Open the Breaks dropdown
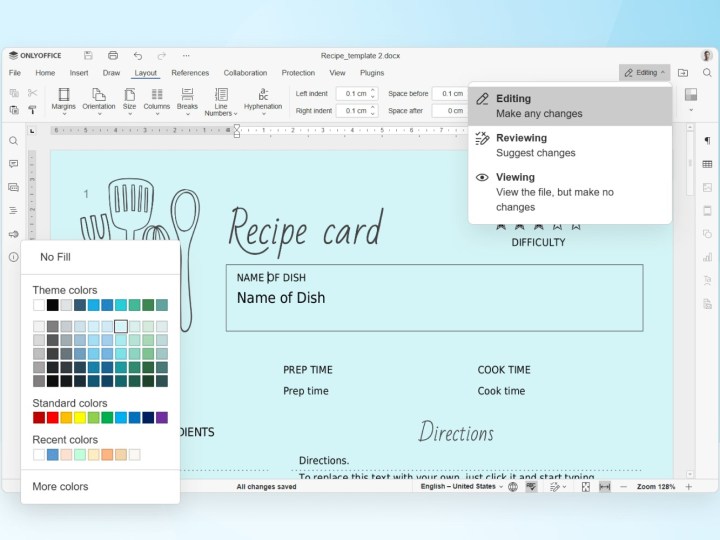The height and width of the screenshot is (540, 720). (187, 101)
